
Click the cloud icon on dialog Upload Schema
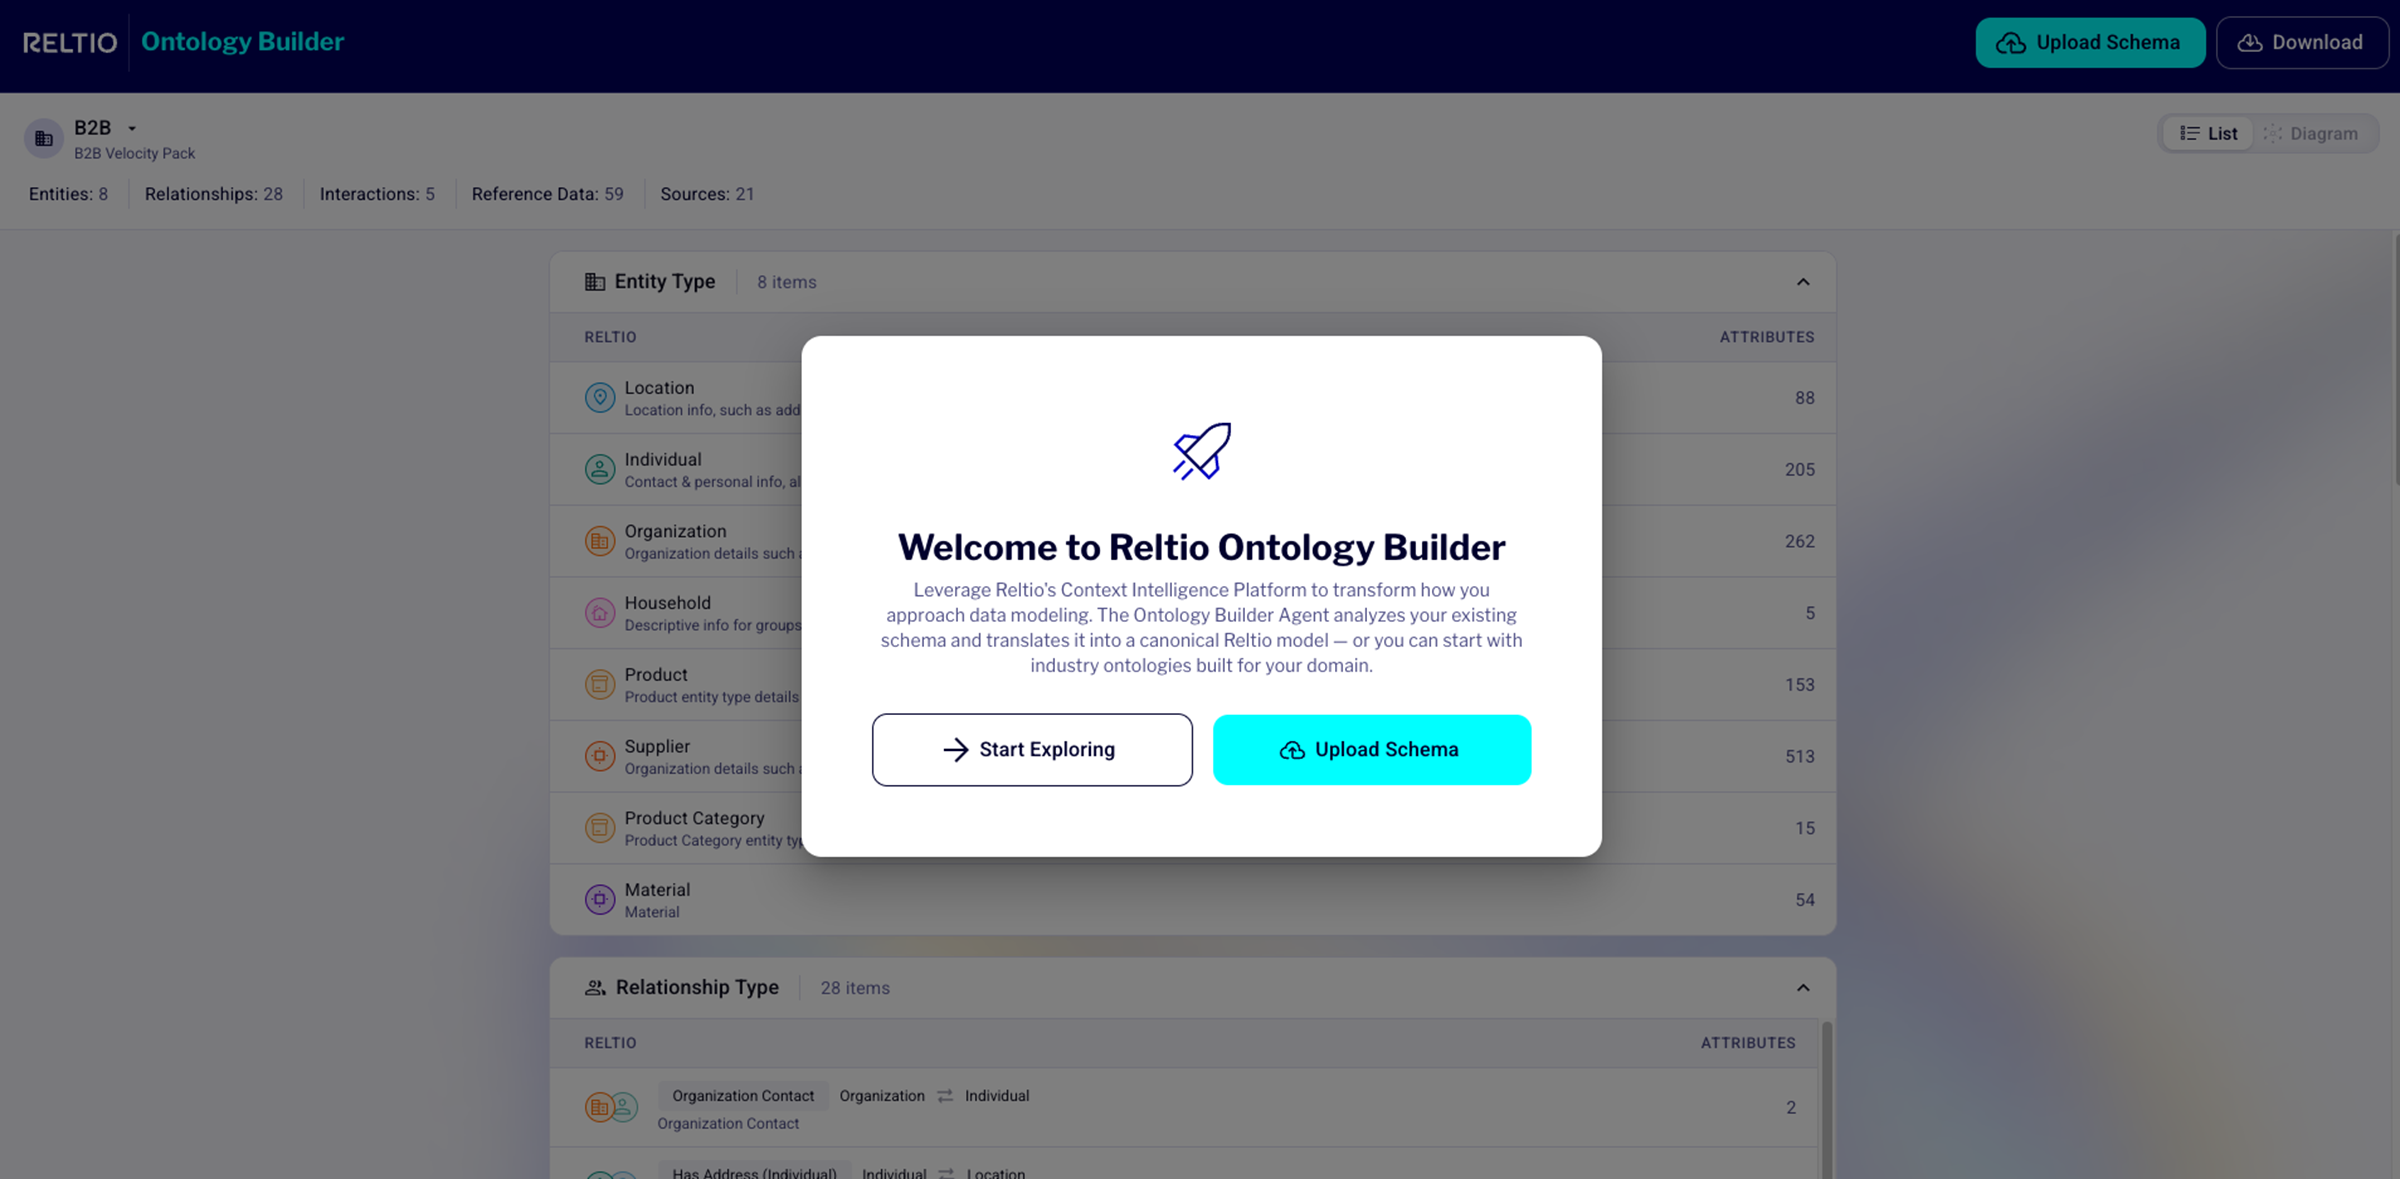[1292, 750]
